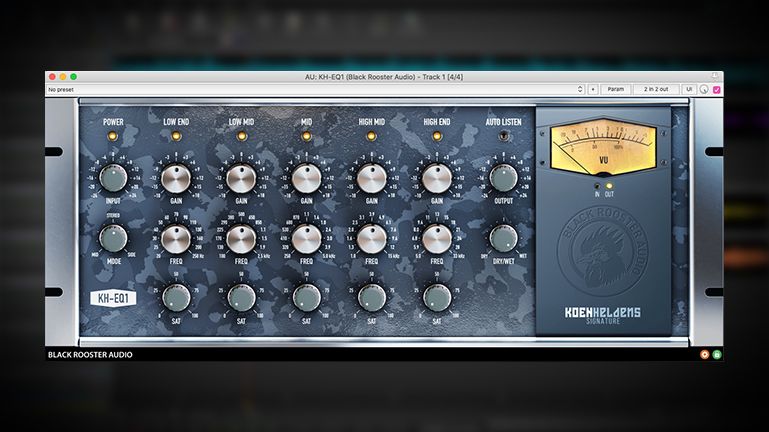Screen dimensions: 769x432
Task: Click the Koen Heldens Signature logo
Action: click(602, 315)
